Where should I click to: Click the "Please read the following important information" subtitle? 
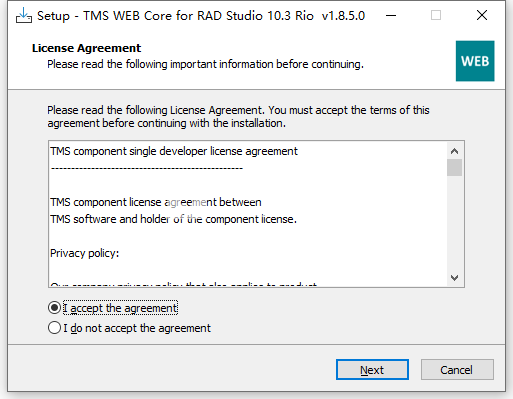[205, 64]
